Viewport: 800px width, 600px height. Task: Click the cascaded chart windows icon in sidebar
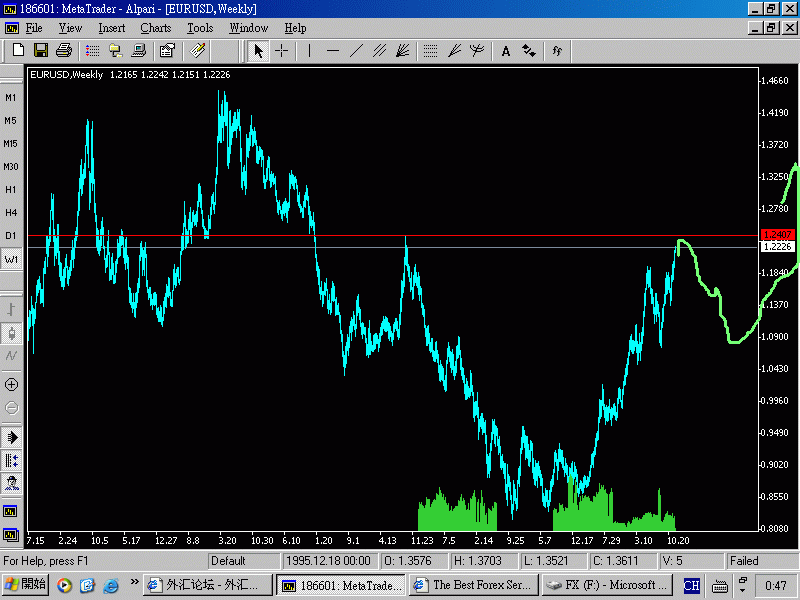pos(11,535)
